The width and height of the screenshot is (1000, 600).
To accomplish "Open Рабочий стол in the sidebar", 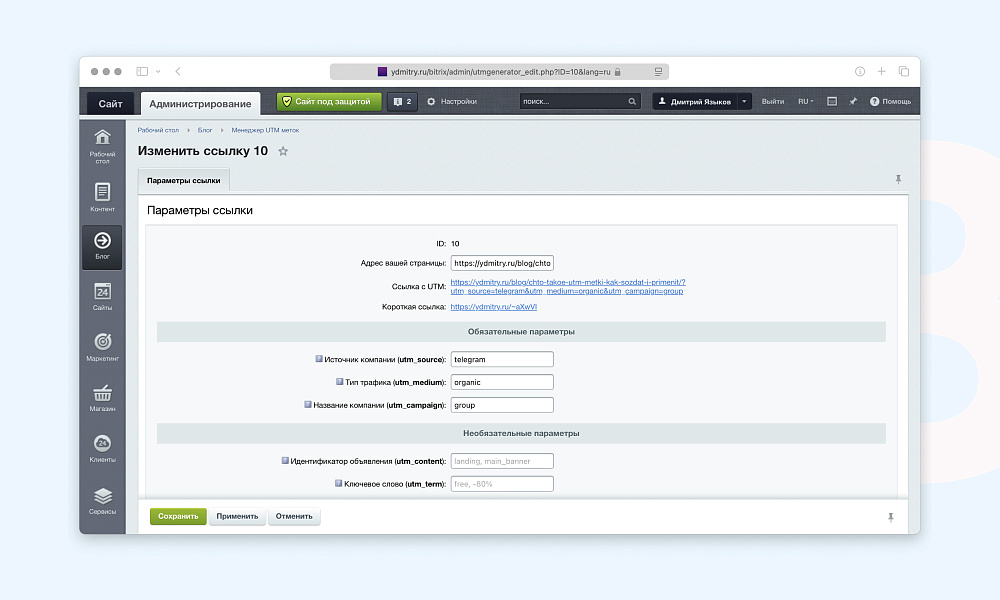I will tap(102, 144).
